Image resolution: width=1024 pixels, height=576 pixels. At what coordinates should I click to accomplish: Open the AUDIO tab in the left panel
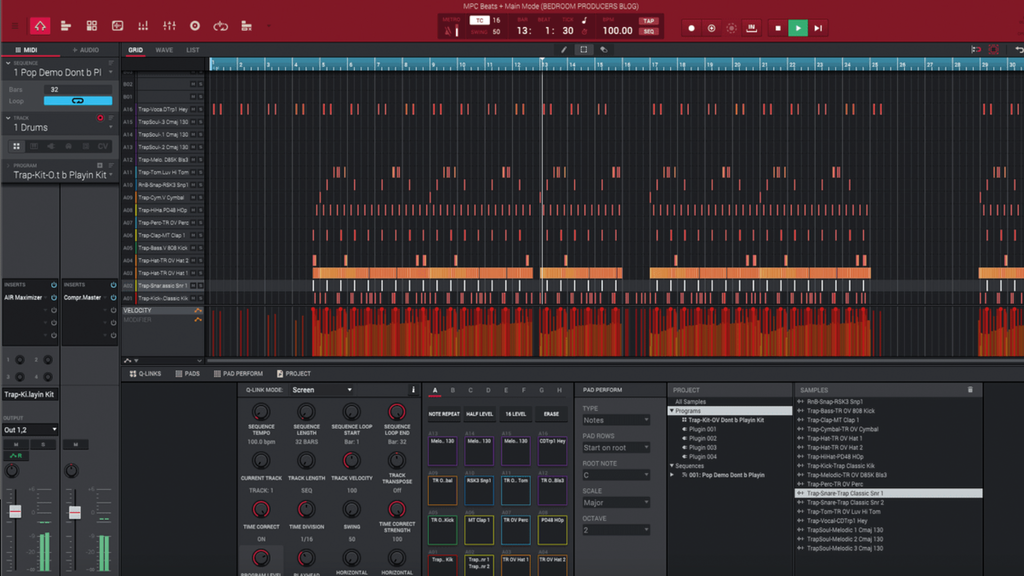pyautogui.click(x=89, y=50)
